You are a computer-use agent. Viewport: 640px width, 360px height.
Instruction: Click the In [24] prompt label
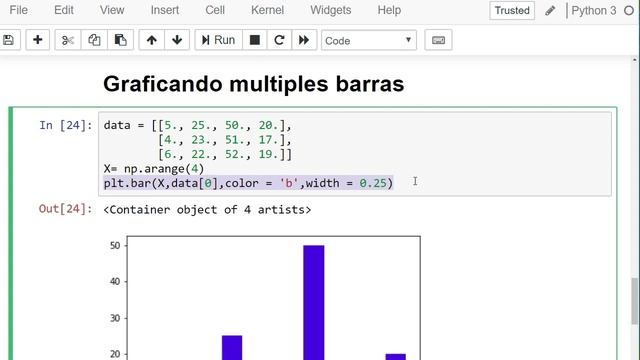tap(65, 125)
